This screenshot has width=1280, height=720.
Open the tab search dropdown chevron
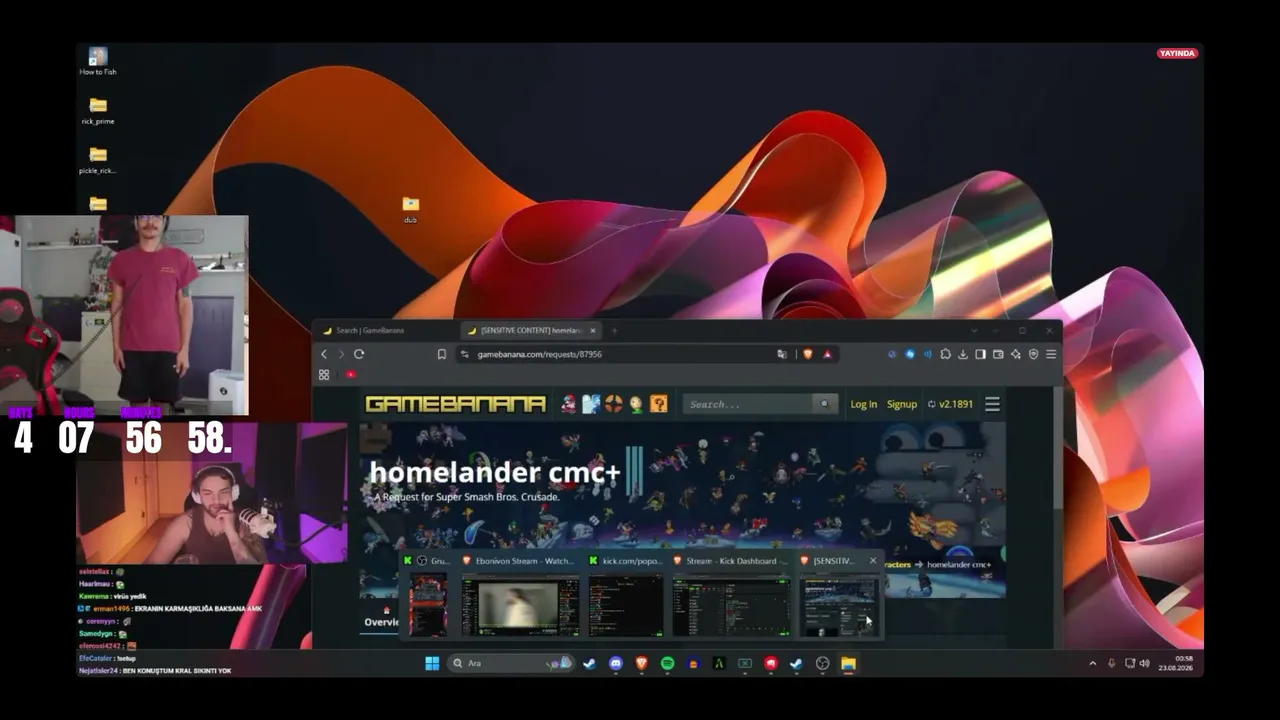(x=974, y=330)
